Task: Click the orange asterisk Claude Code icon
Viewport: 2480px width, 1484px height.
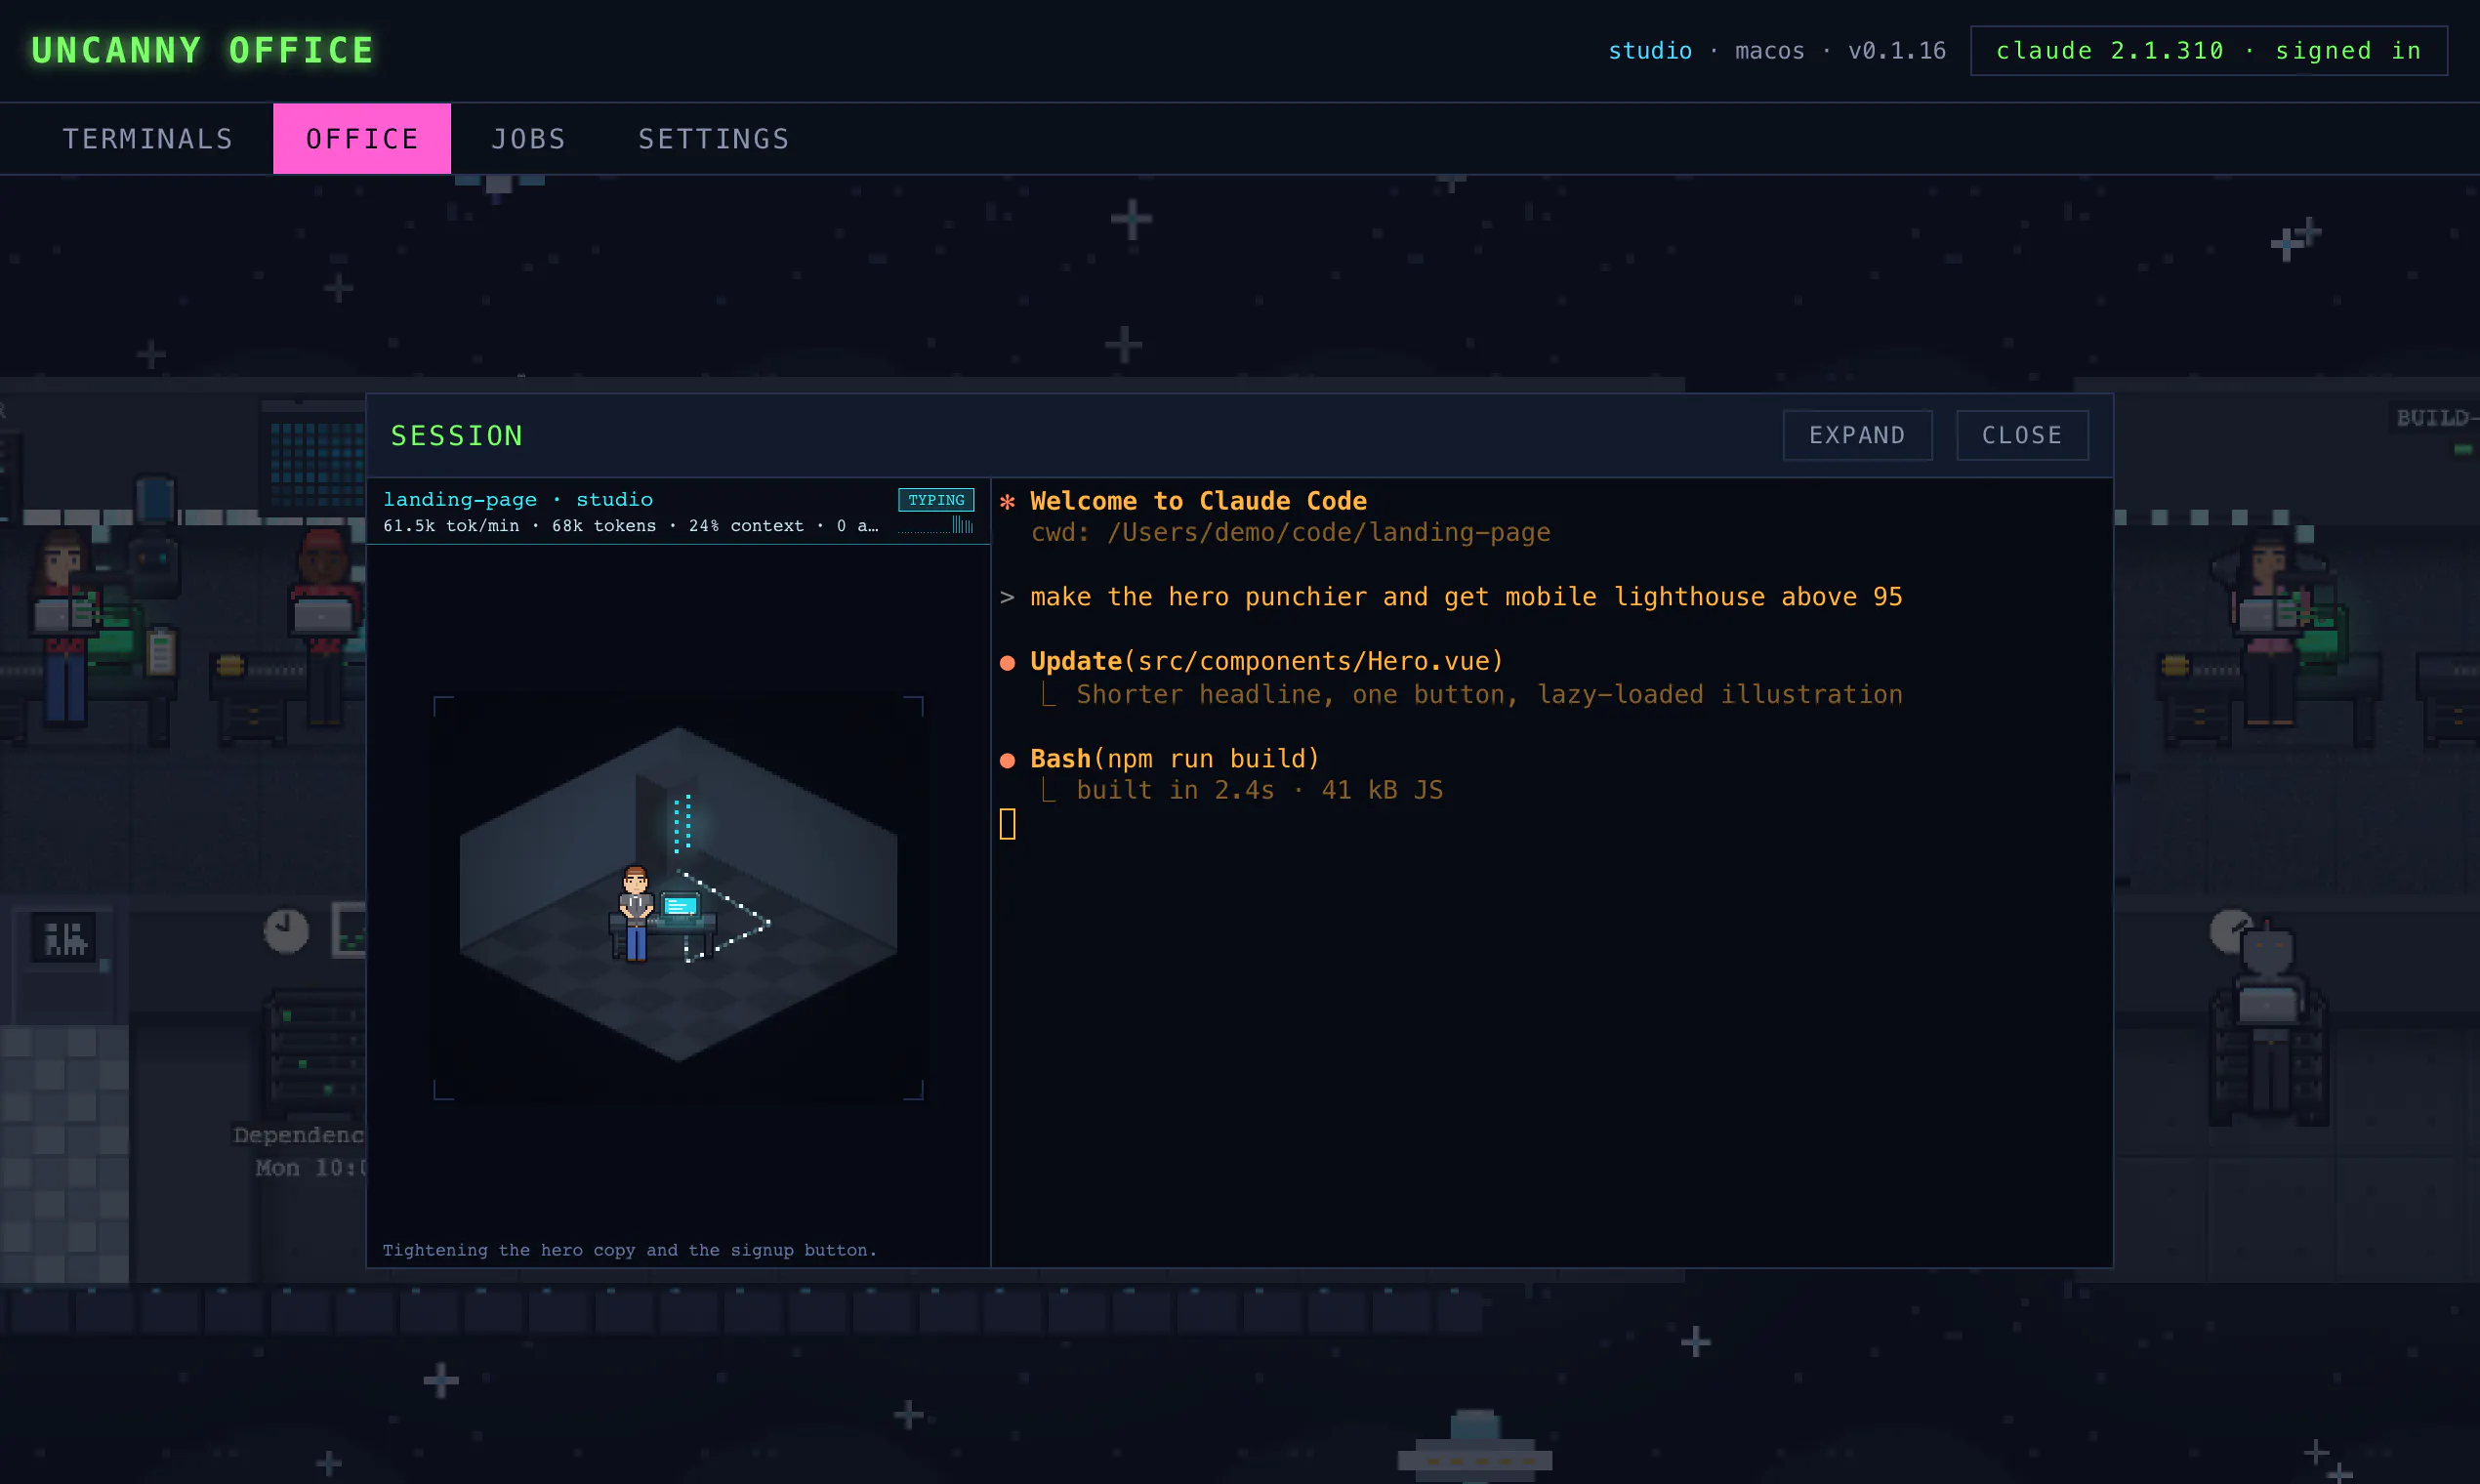Action: click(1008, 502)
